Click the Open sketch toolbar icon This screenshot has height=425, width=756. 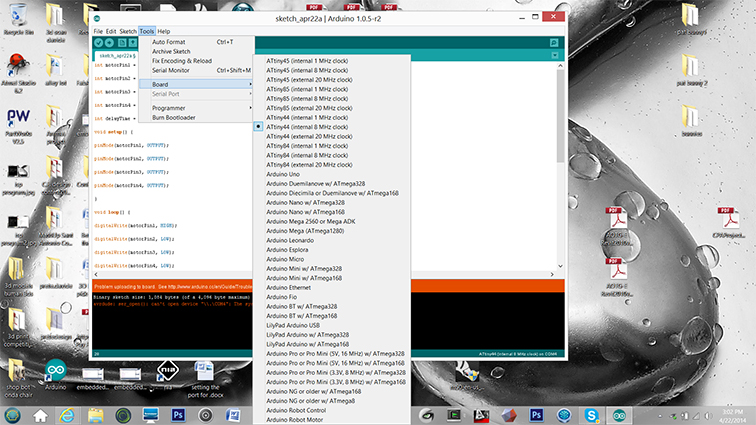pos(133,43)
